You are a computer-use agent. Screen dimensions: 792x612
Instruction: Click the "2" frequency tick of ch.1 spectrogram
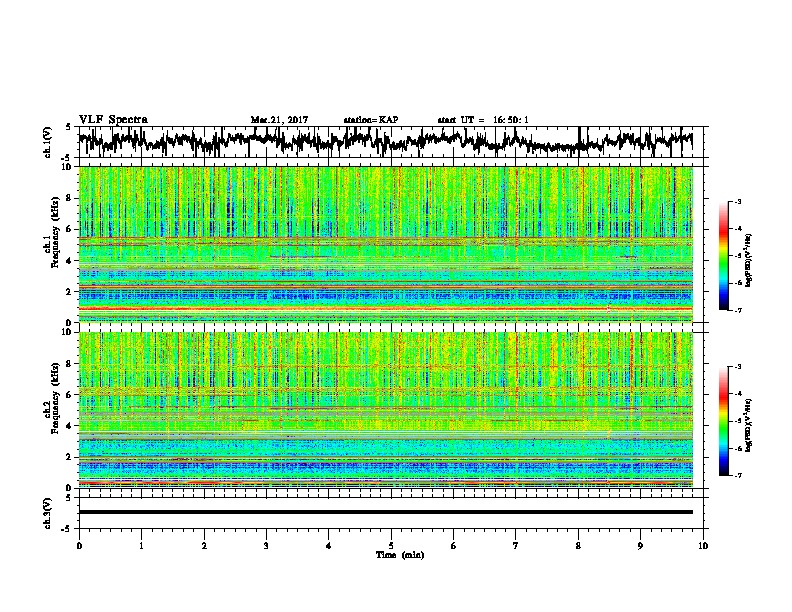tap(70, 292)
